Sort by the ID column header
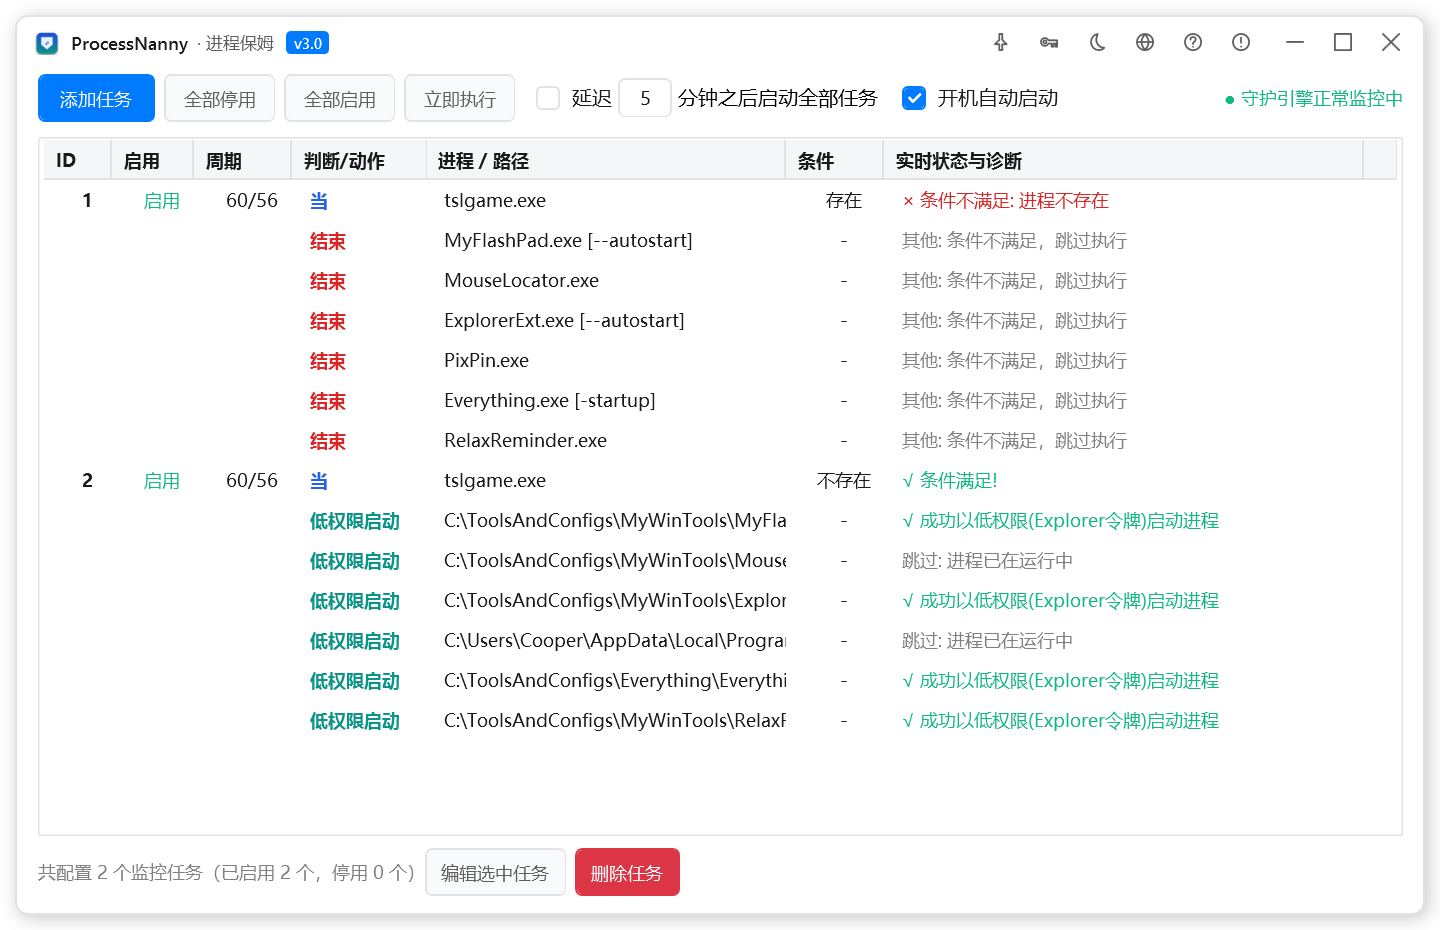The image size is (1440, 930). (77, 160)
